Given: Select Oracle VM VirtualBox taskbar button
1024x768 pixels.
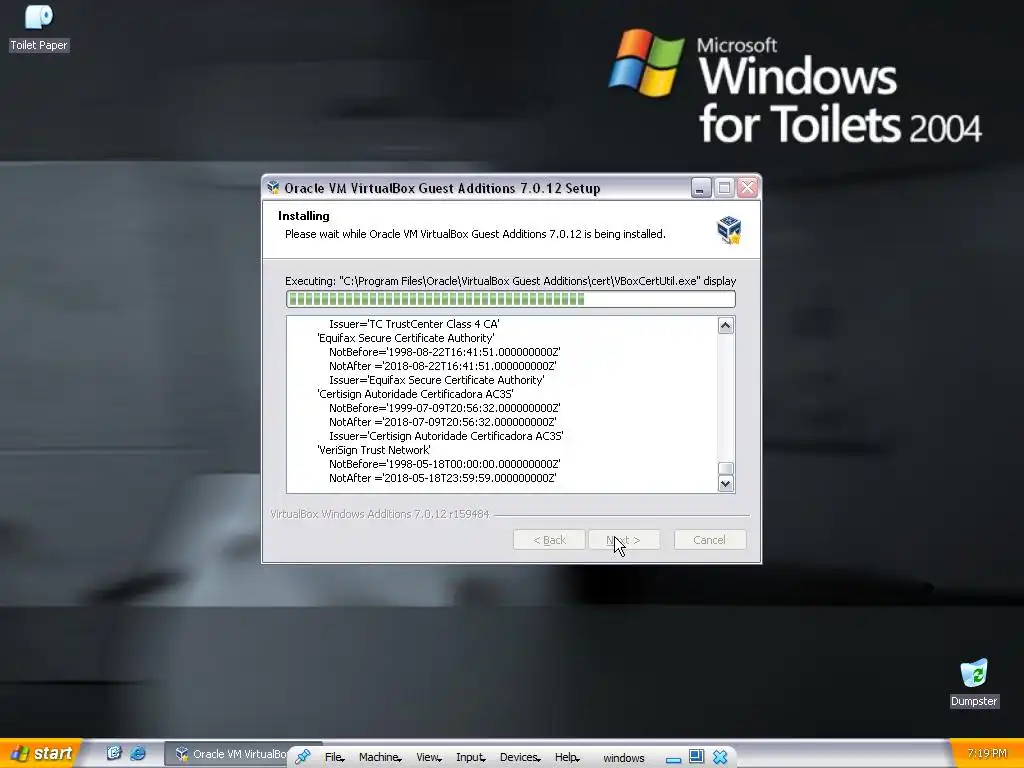Looking at the screenshot, I should point(225,754).
